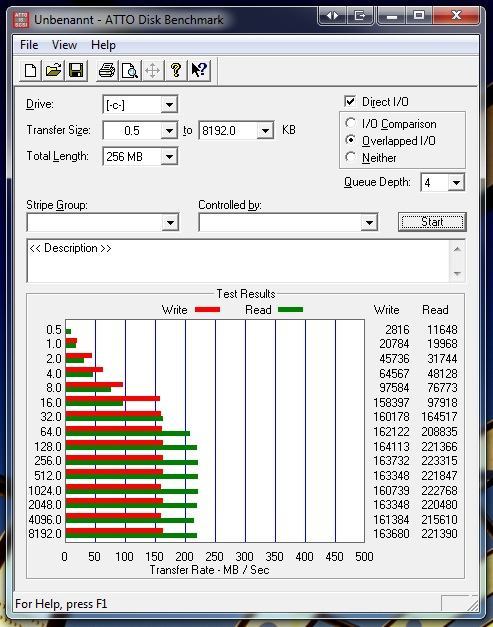Close the ATTO Disk Benchmark window
This screenshot has width=493, height=627.
click(456, 16)
